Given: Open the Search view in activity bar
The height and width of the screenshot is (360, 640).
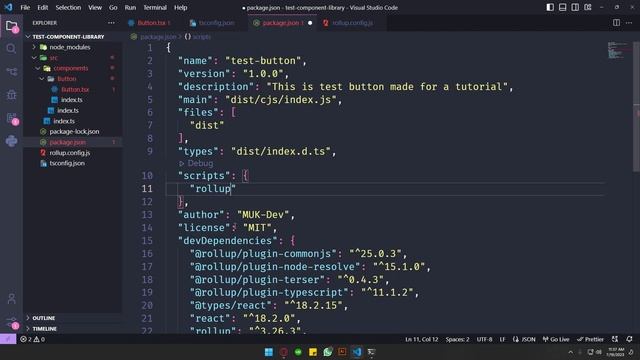Looking at the screenshot, I should coord(11,49).
